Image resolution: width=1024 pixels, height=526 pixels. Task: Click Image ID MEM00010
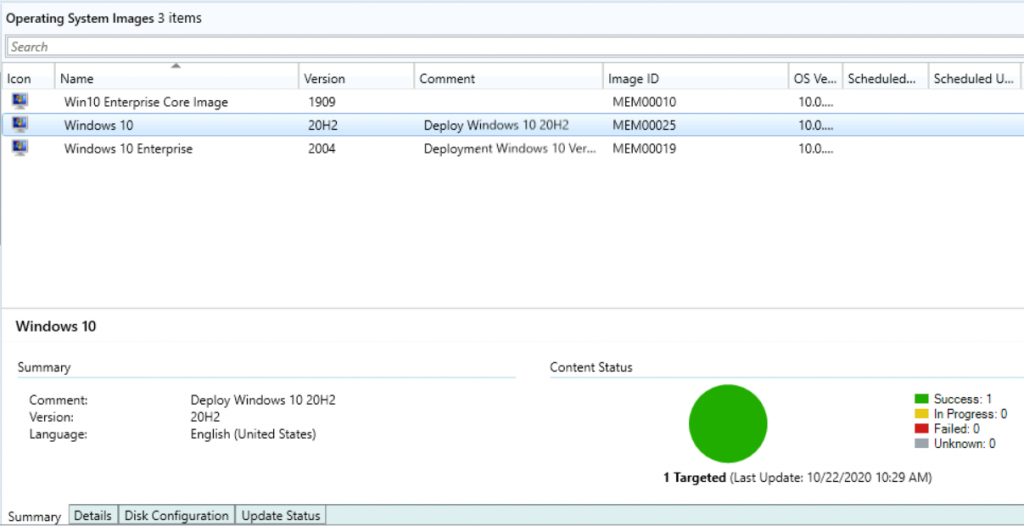click(x=644, y=102)
